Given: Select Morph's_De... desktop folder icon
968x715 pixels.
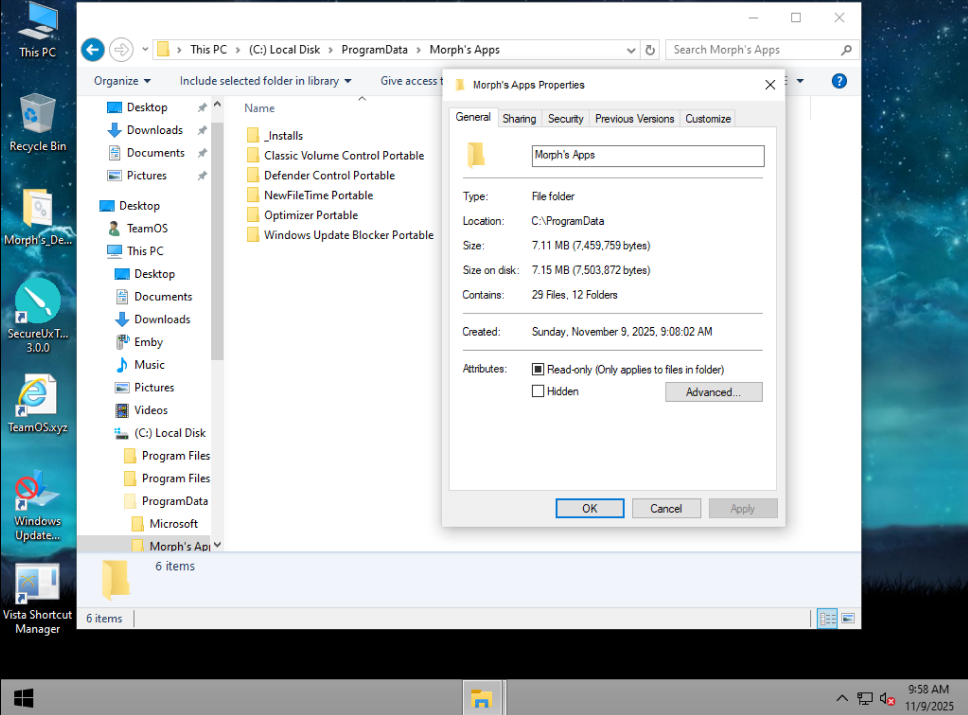Looking at the screenshot, I should point(38,217).
